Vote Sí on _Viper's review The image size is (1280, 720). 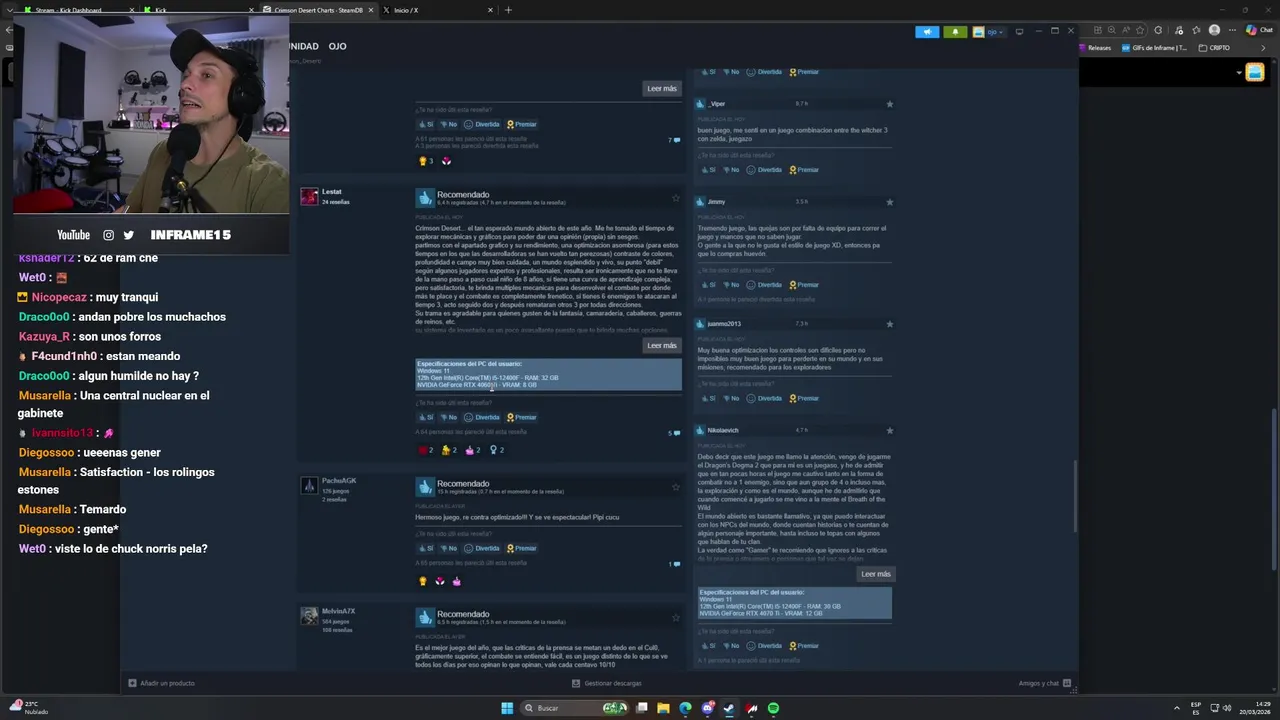pyautogui.click(x=708, y=170)
